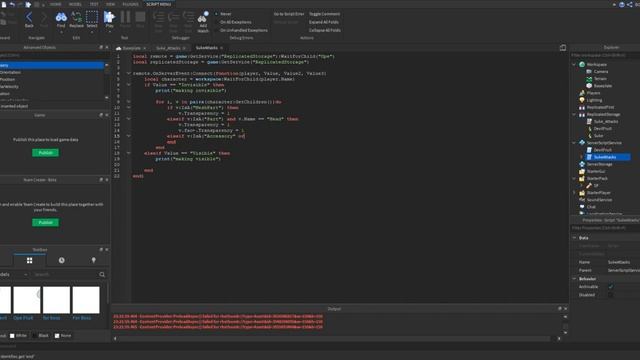This screenshot has width=640, height=360.
Task: Click the filter properties field
Action: click(605, 228)
